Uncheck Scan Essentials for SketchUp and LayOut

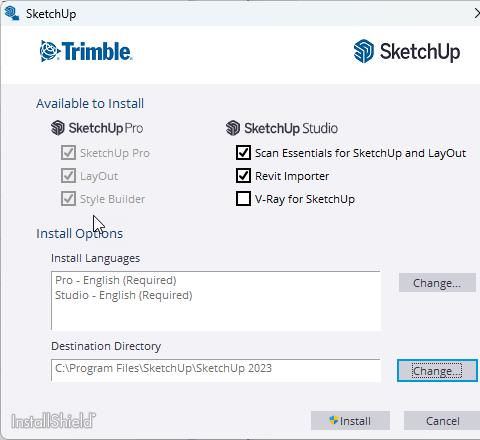pyautogui.click(x=243, y=153)
